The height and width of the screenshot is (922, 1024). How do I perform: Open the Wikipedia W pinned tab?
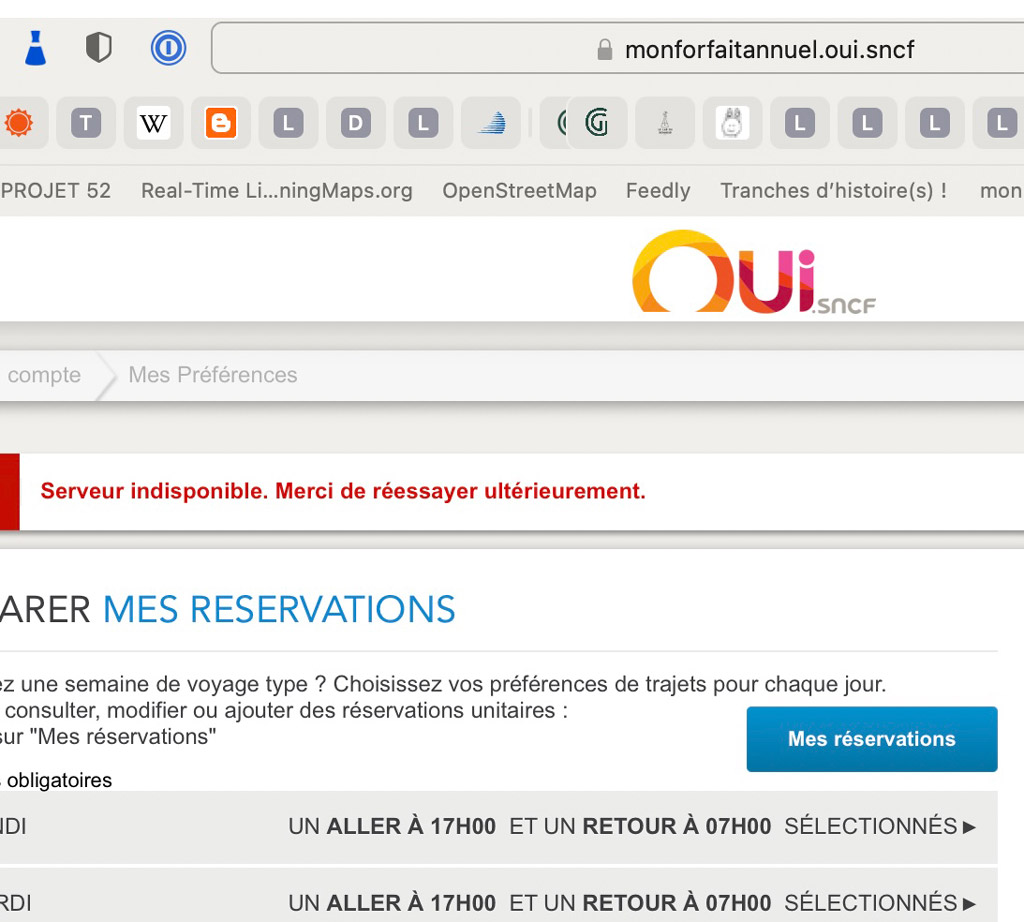pyautogui.click(x=153, y=123)
